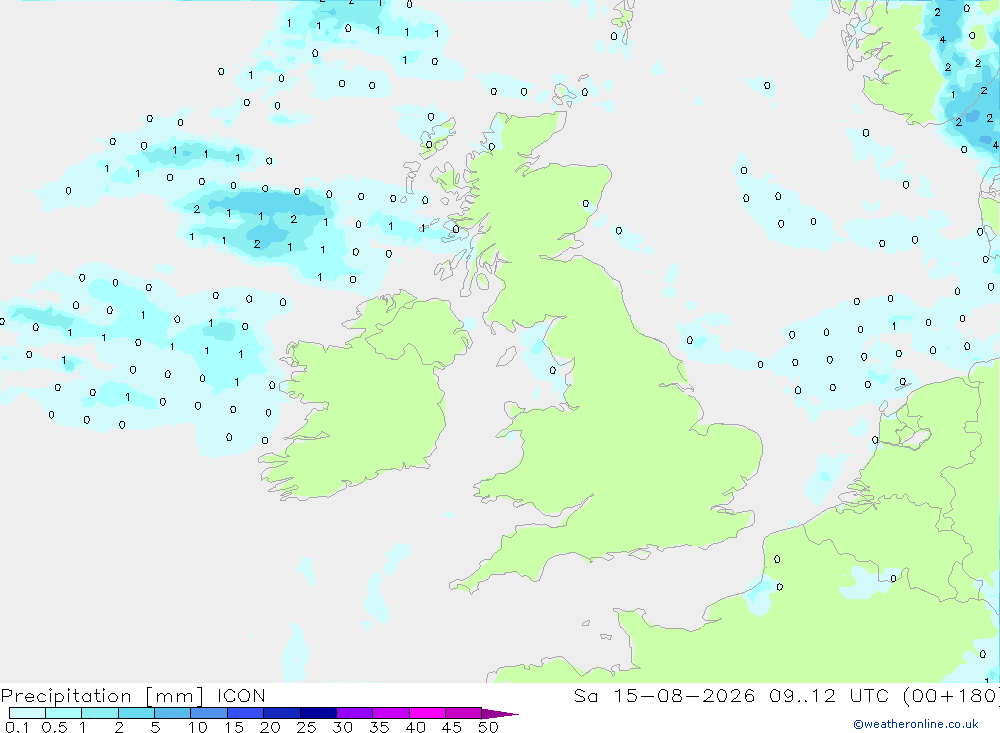Click the 0.1–0.5 mm lightest cyan legend swatch
The image size is (1000, 733).
(x=27, y=713)
